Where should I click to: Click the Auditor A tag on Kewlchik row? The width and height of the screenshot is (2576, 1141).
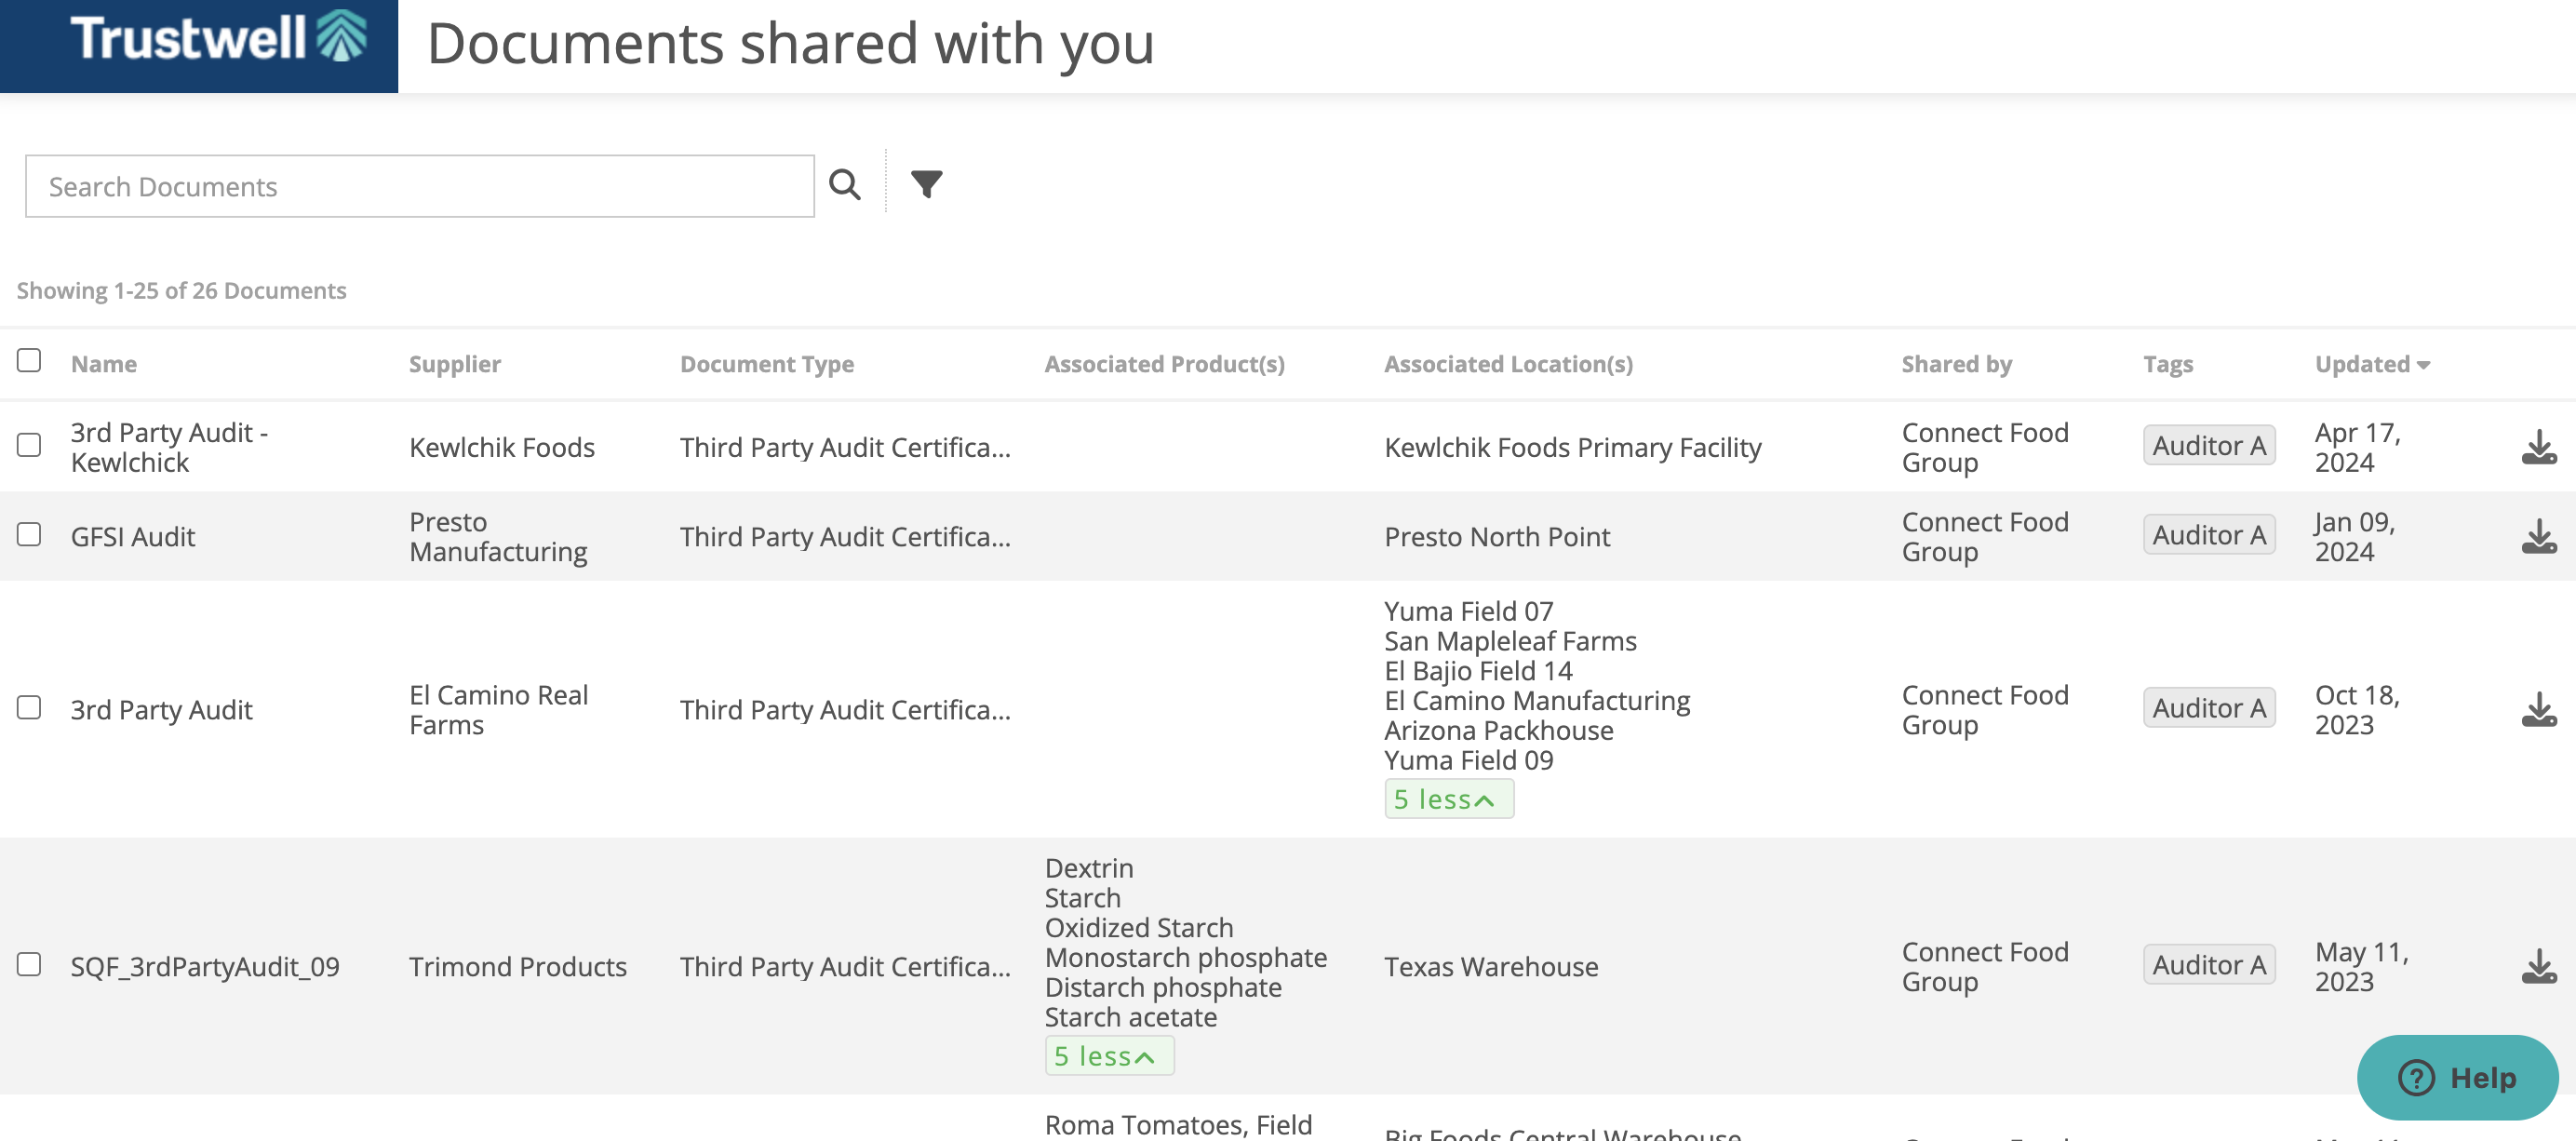(2209, 446)
